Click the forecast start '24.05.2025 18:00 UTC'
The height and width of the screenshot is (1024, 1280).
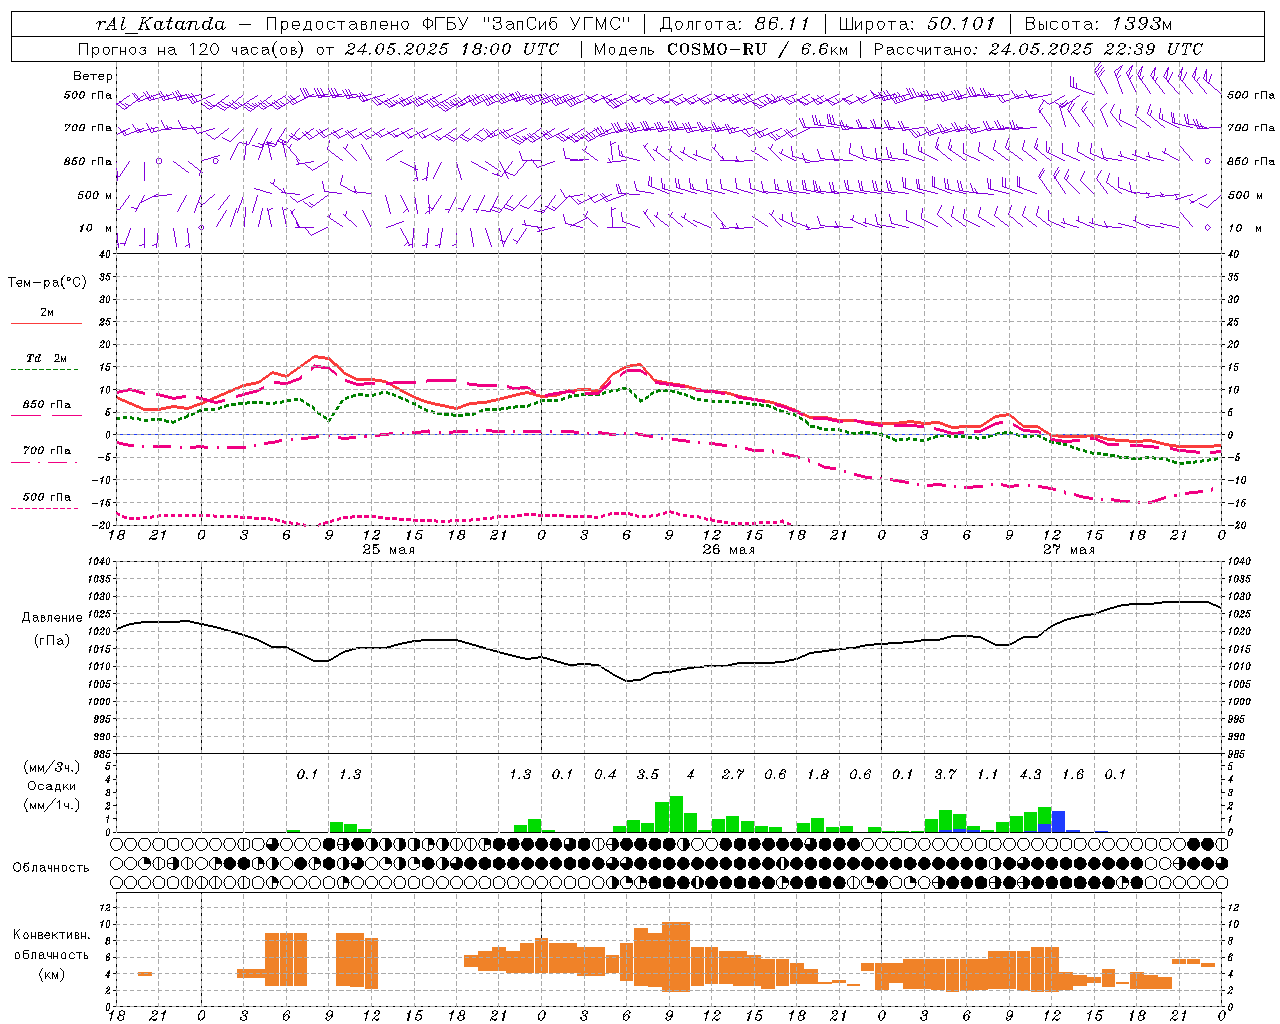click(x=451, y=49)
